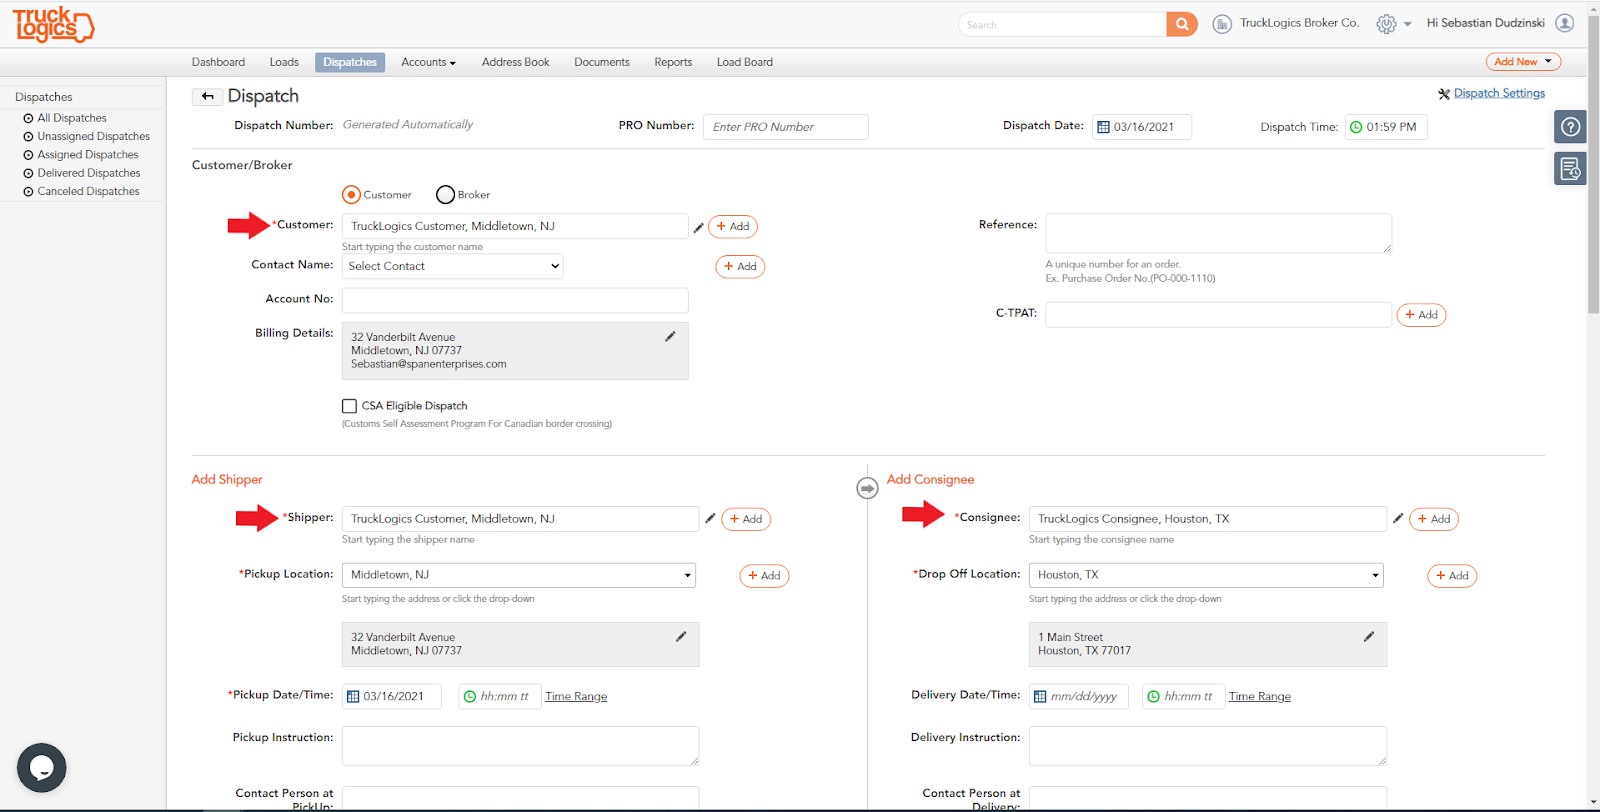Open the Dispatch Settings link
The height and width of the screenshot is (812, 1600).
tap(1499, 93)
